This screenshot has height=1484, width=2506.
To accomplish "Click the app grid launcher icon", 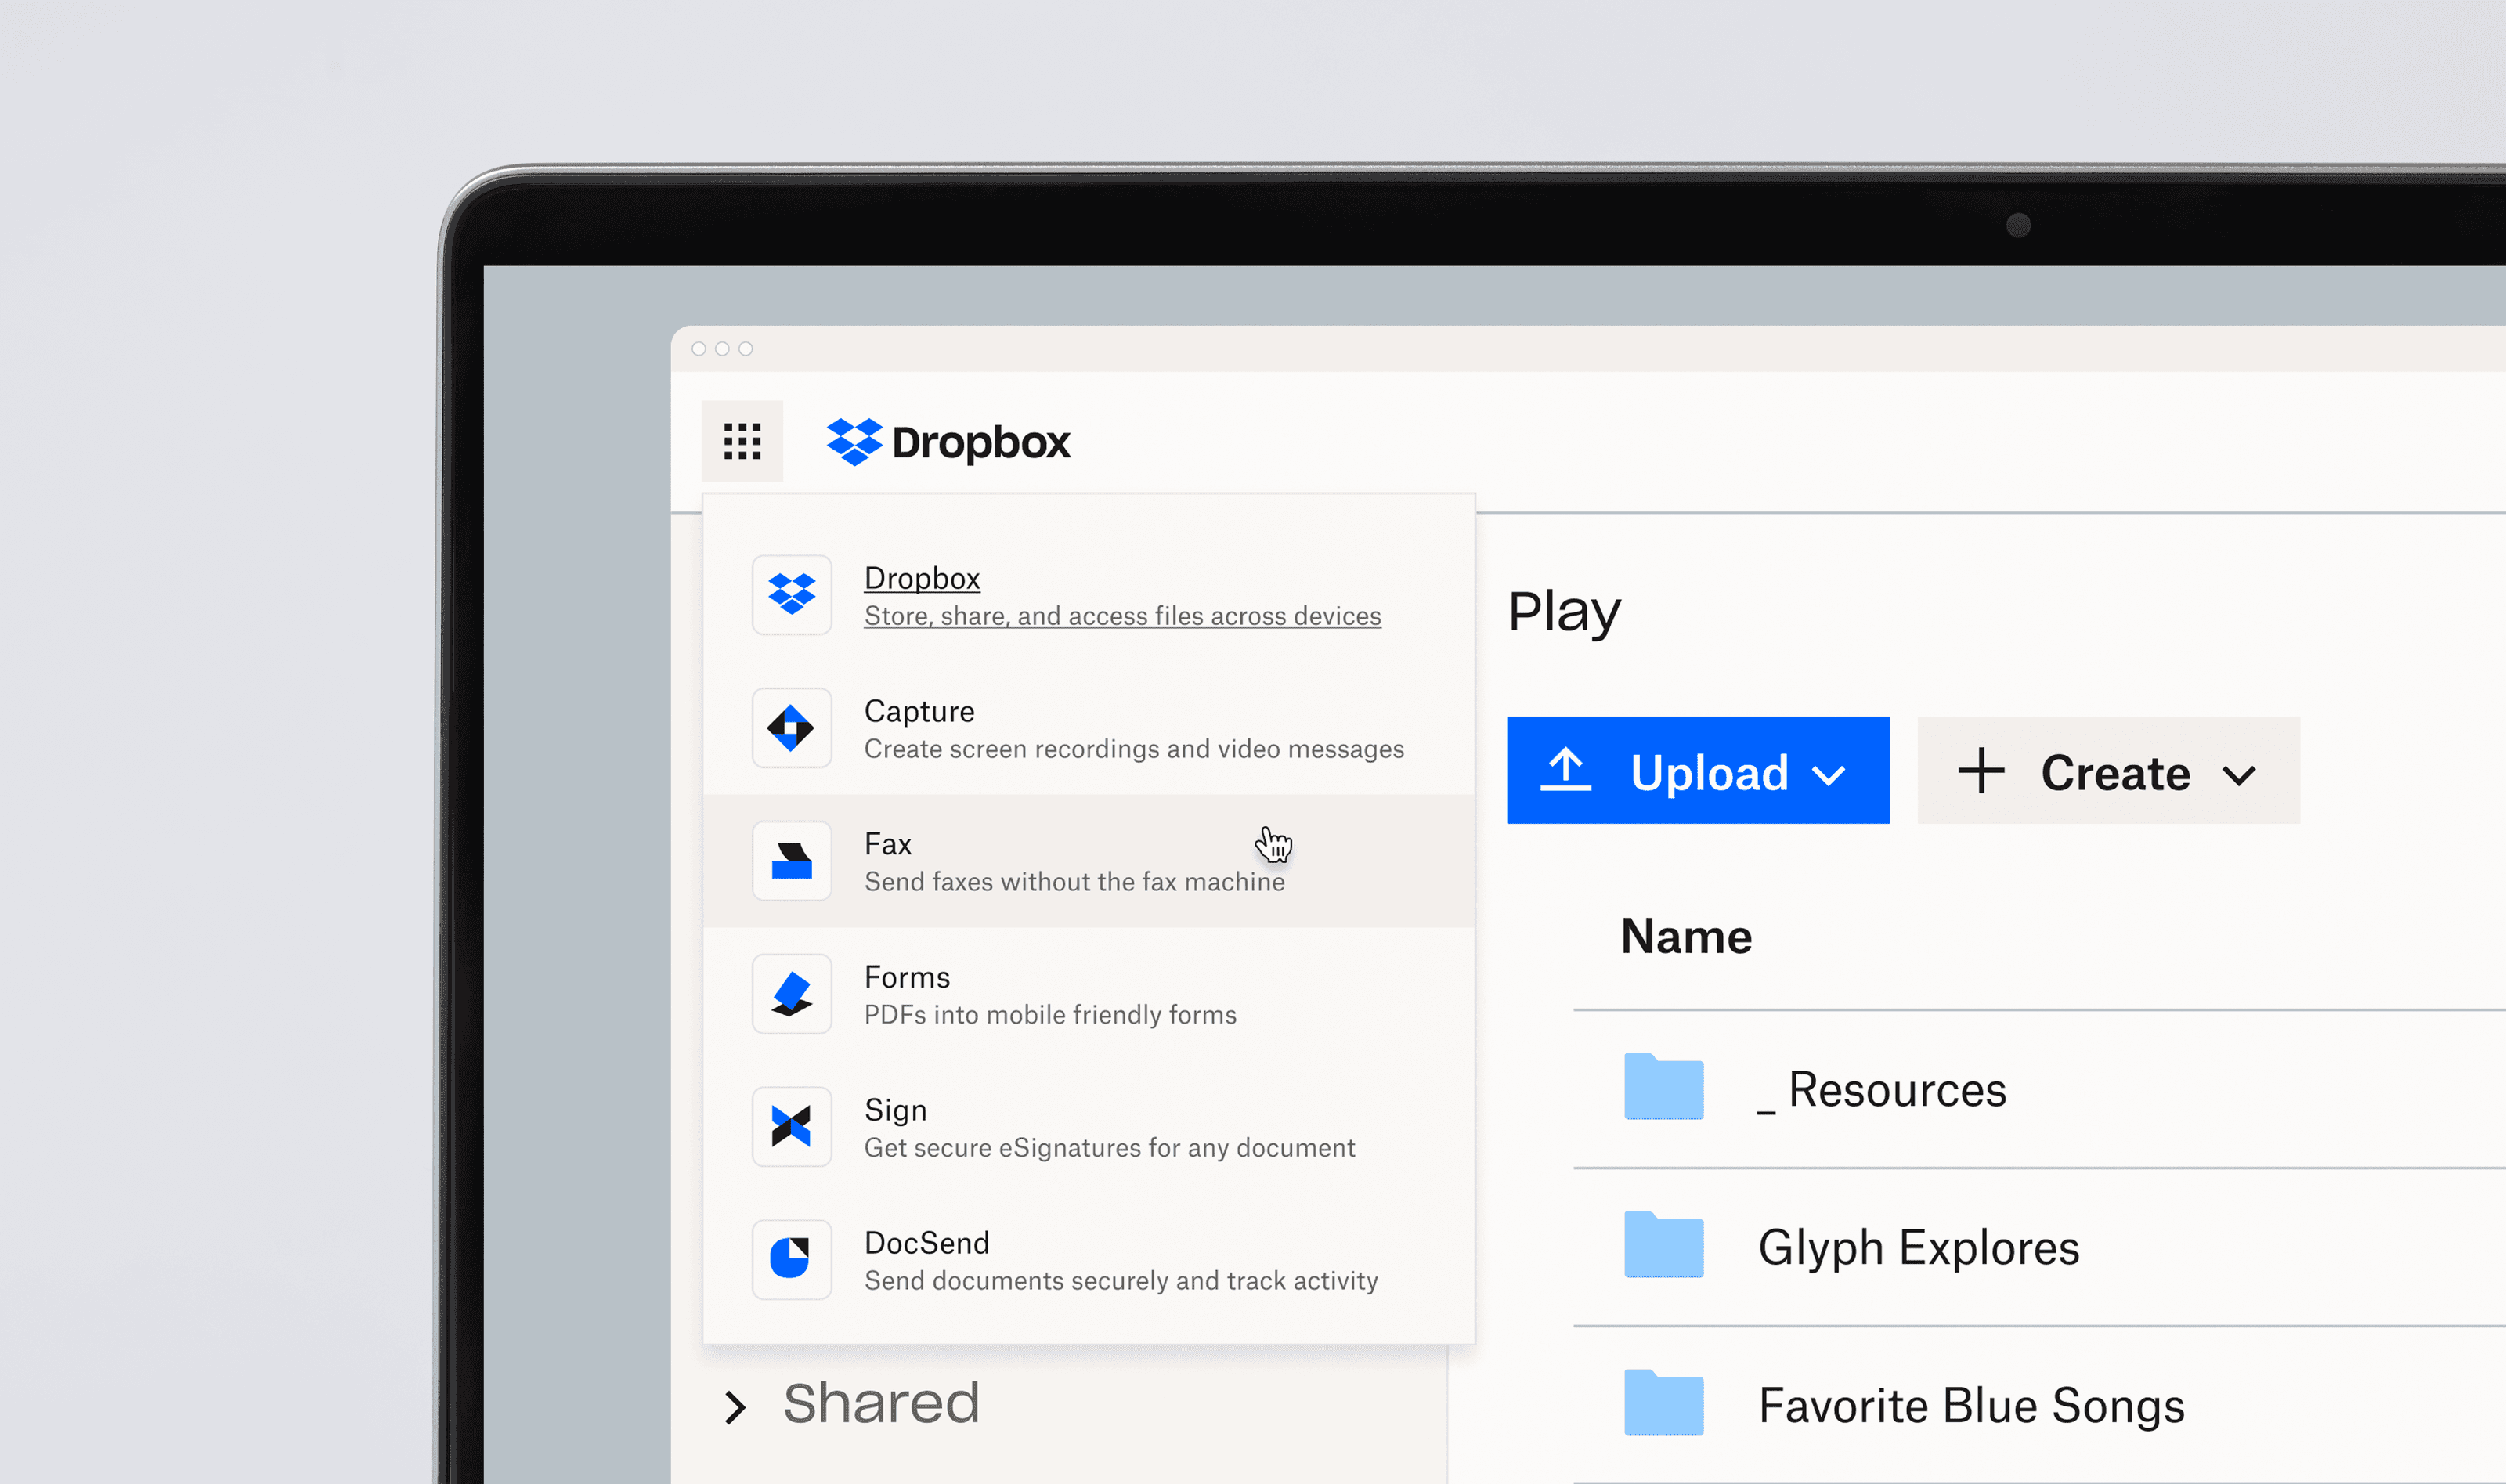I will pos(742,441).
